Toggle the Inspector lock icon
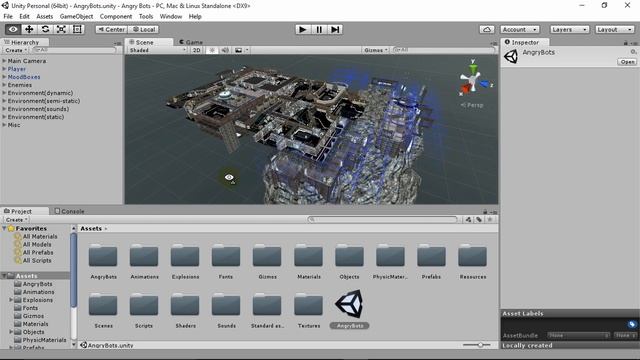The height and width of the screenshot is (360, 640). coord(625,42)
